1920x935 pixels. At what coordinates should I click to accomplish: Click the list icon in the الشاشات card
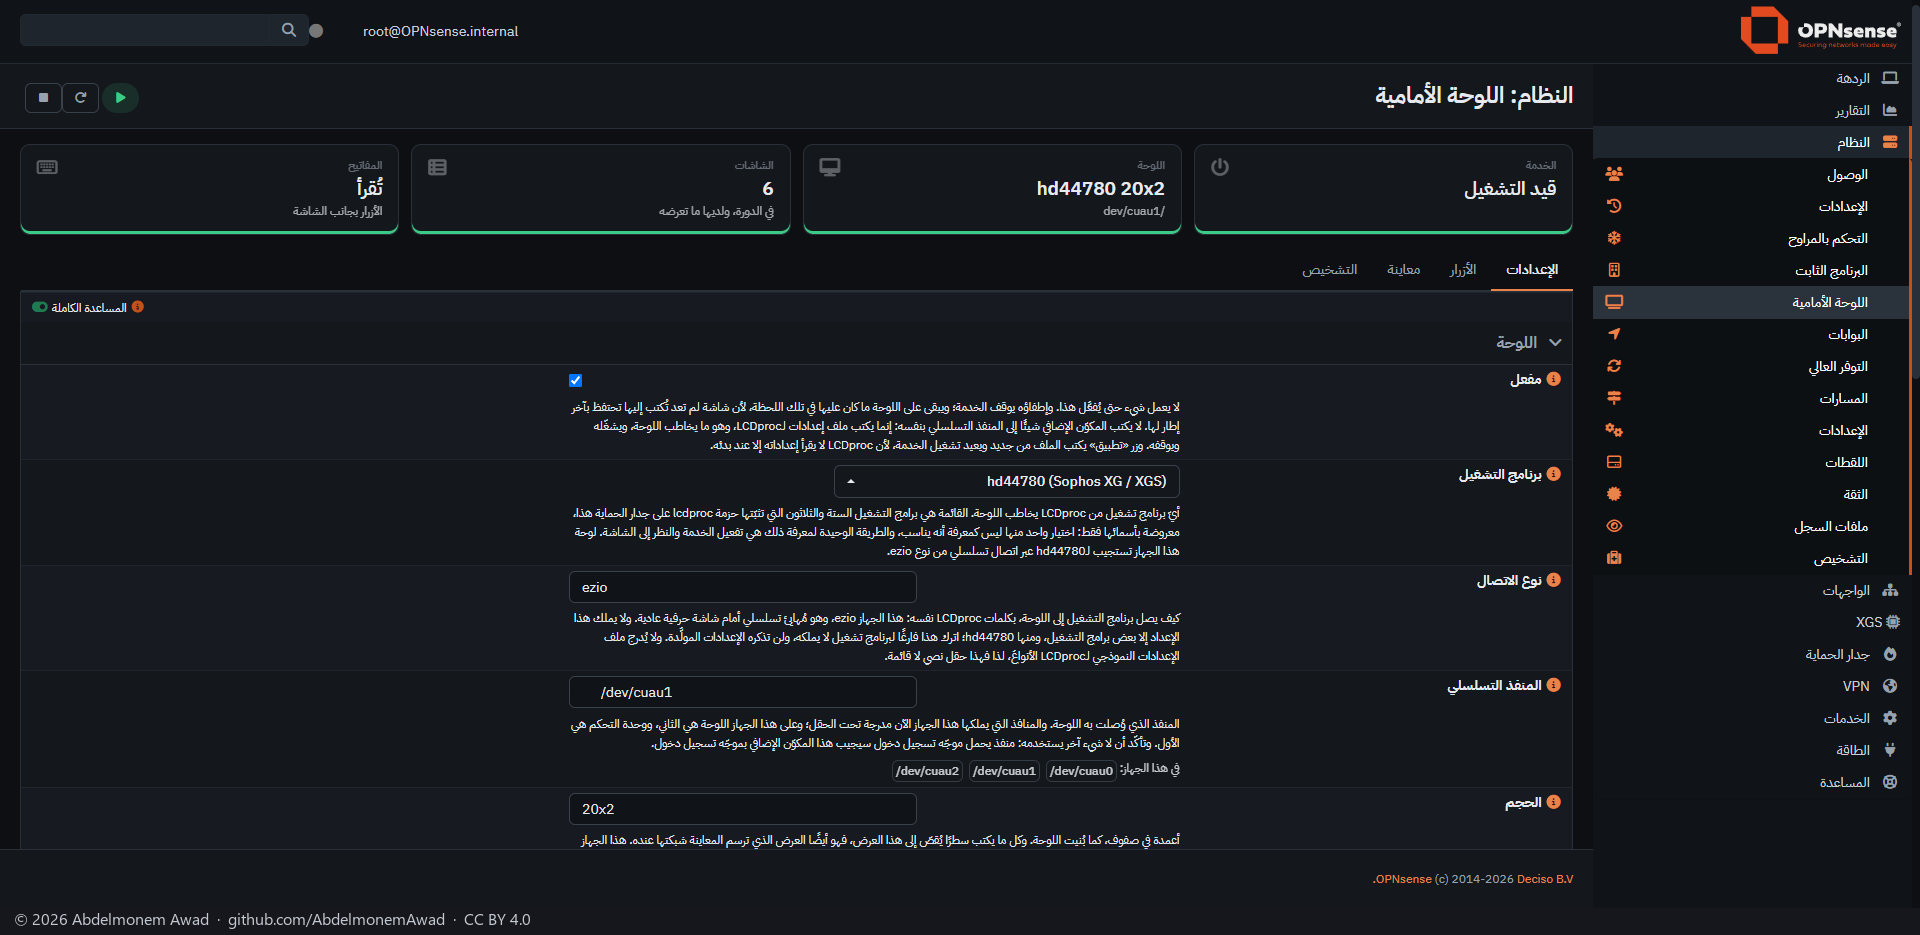pyautogui.click(x=437, y=167)
